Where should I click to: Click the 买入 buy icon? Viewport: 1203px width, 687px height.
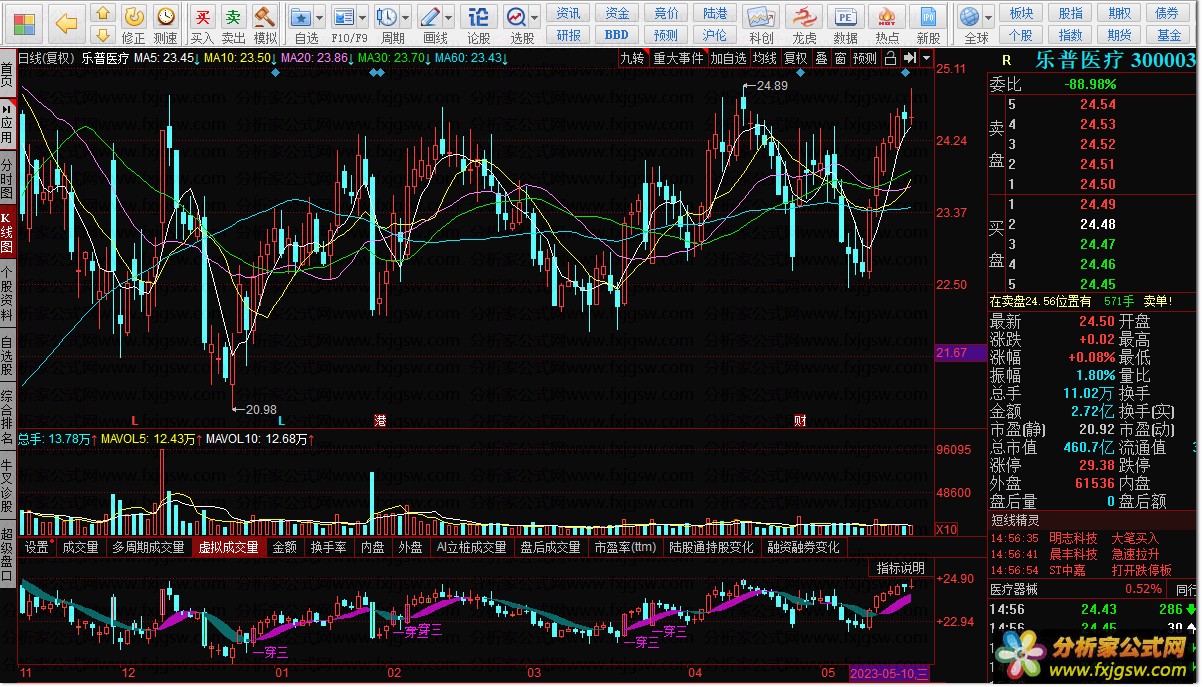pos(202,16)
